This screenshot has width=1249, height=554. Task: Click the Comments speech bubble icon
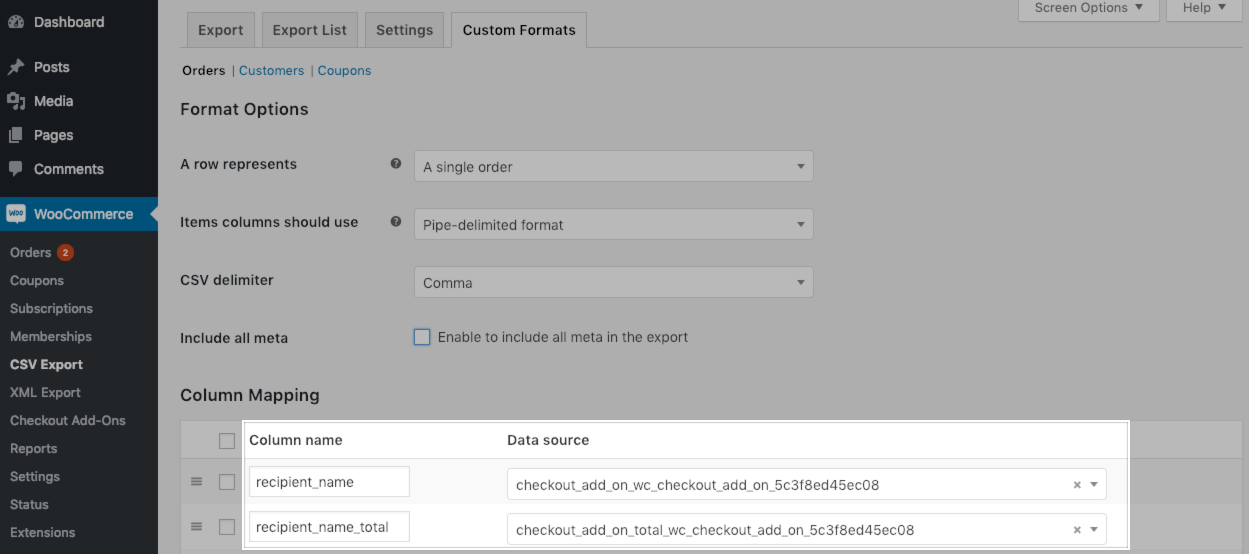pyautogui.click(x=16, y=169)
